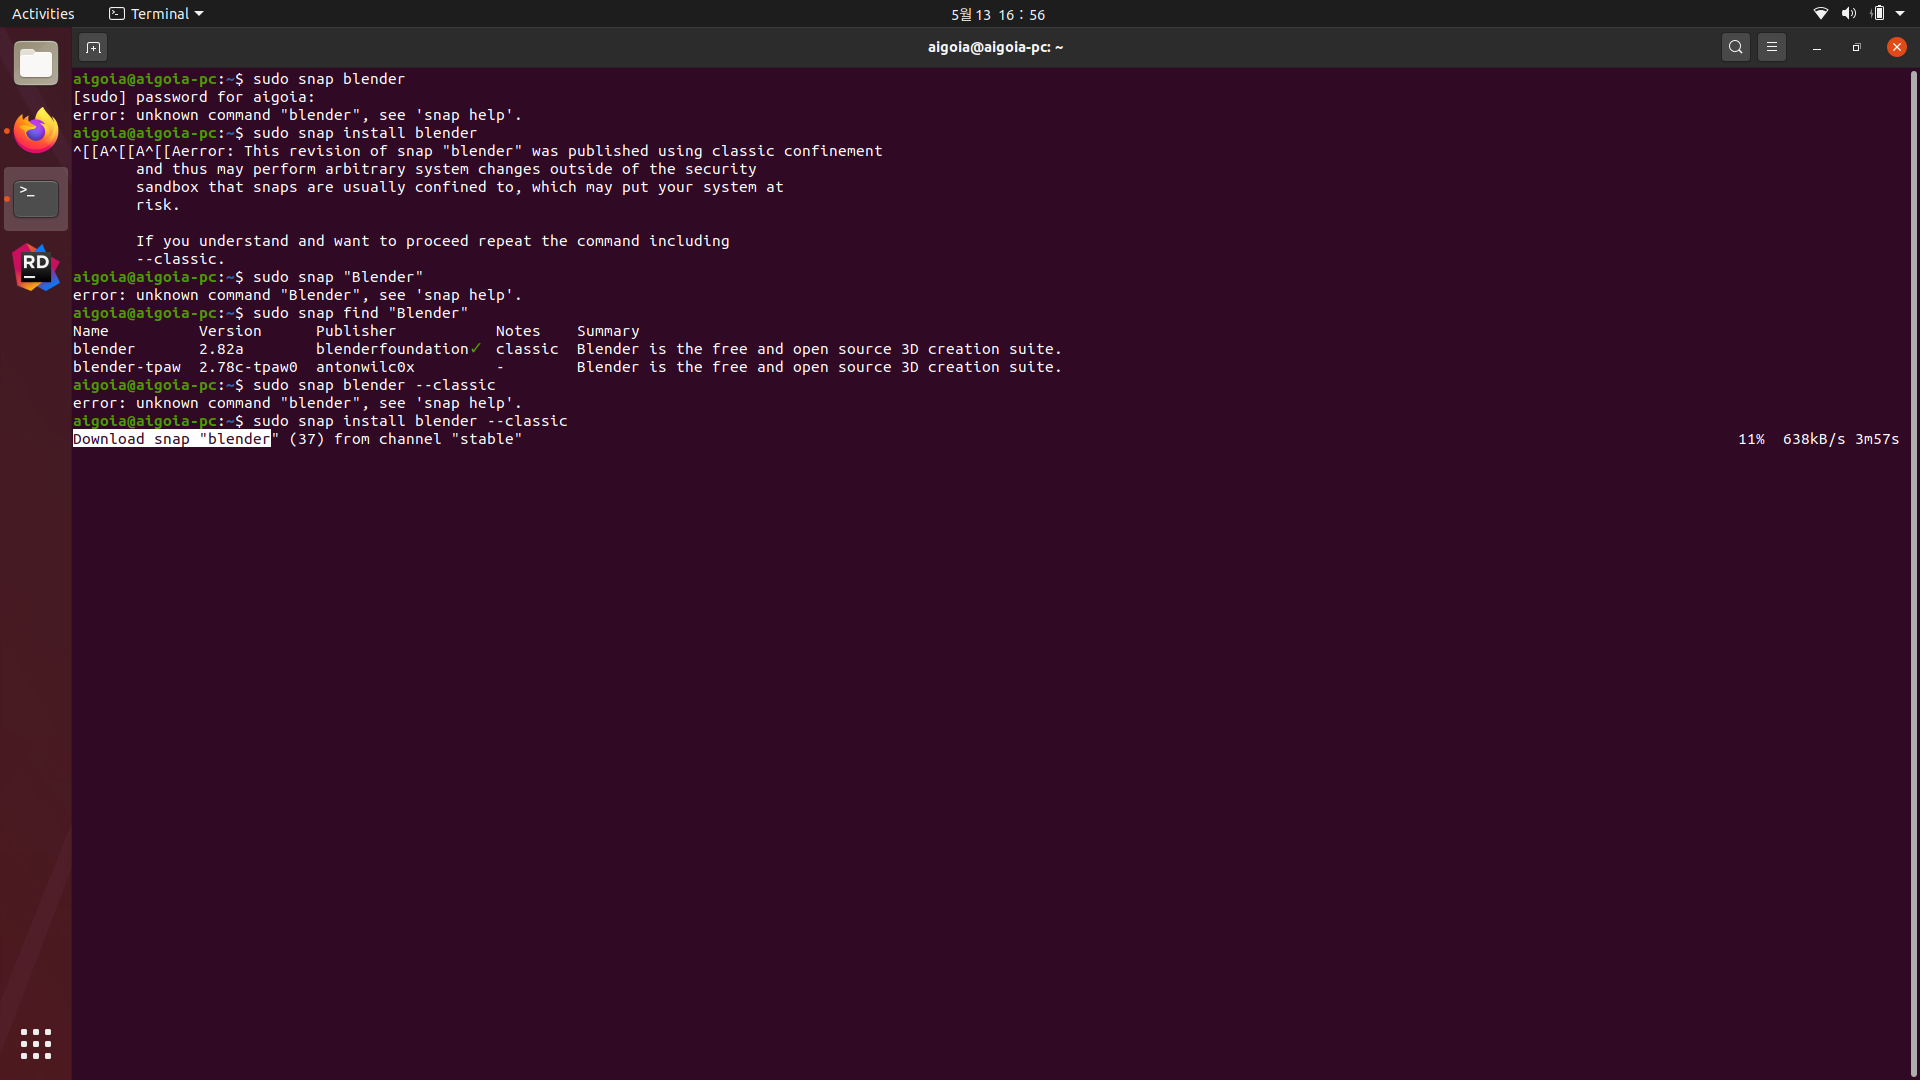
Task: Click the Wi-Fi status icon
Action: pyautogui.click(x=1821, y=14)
